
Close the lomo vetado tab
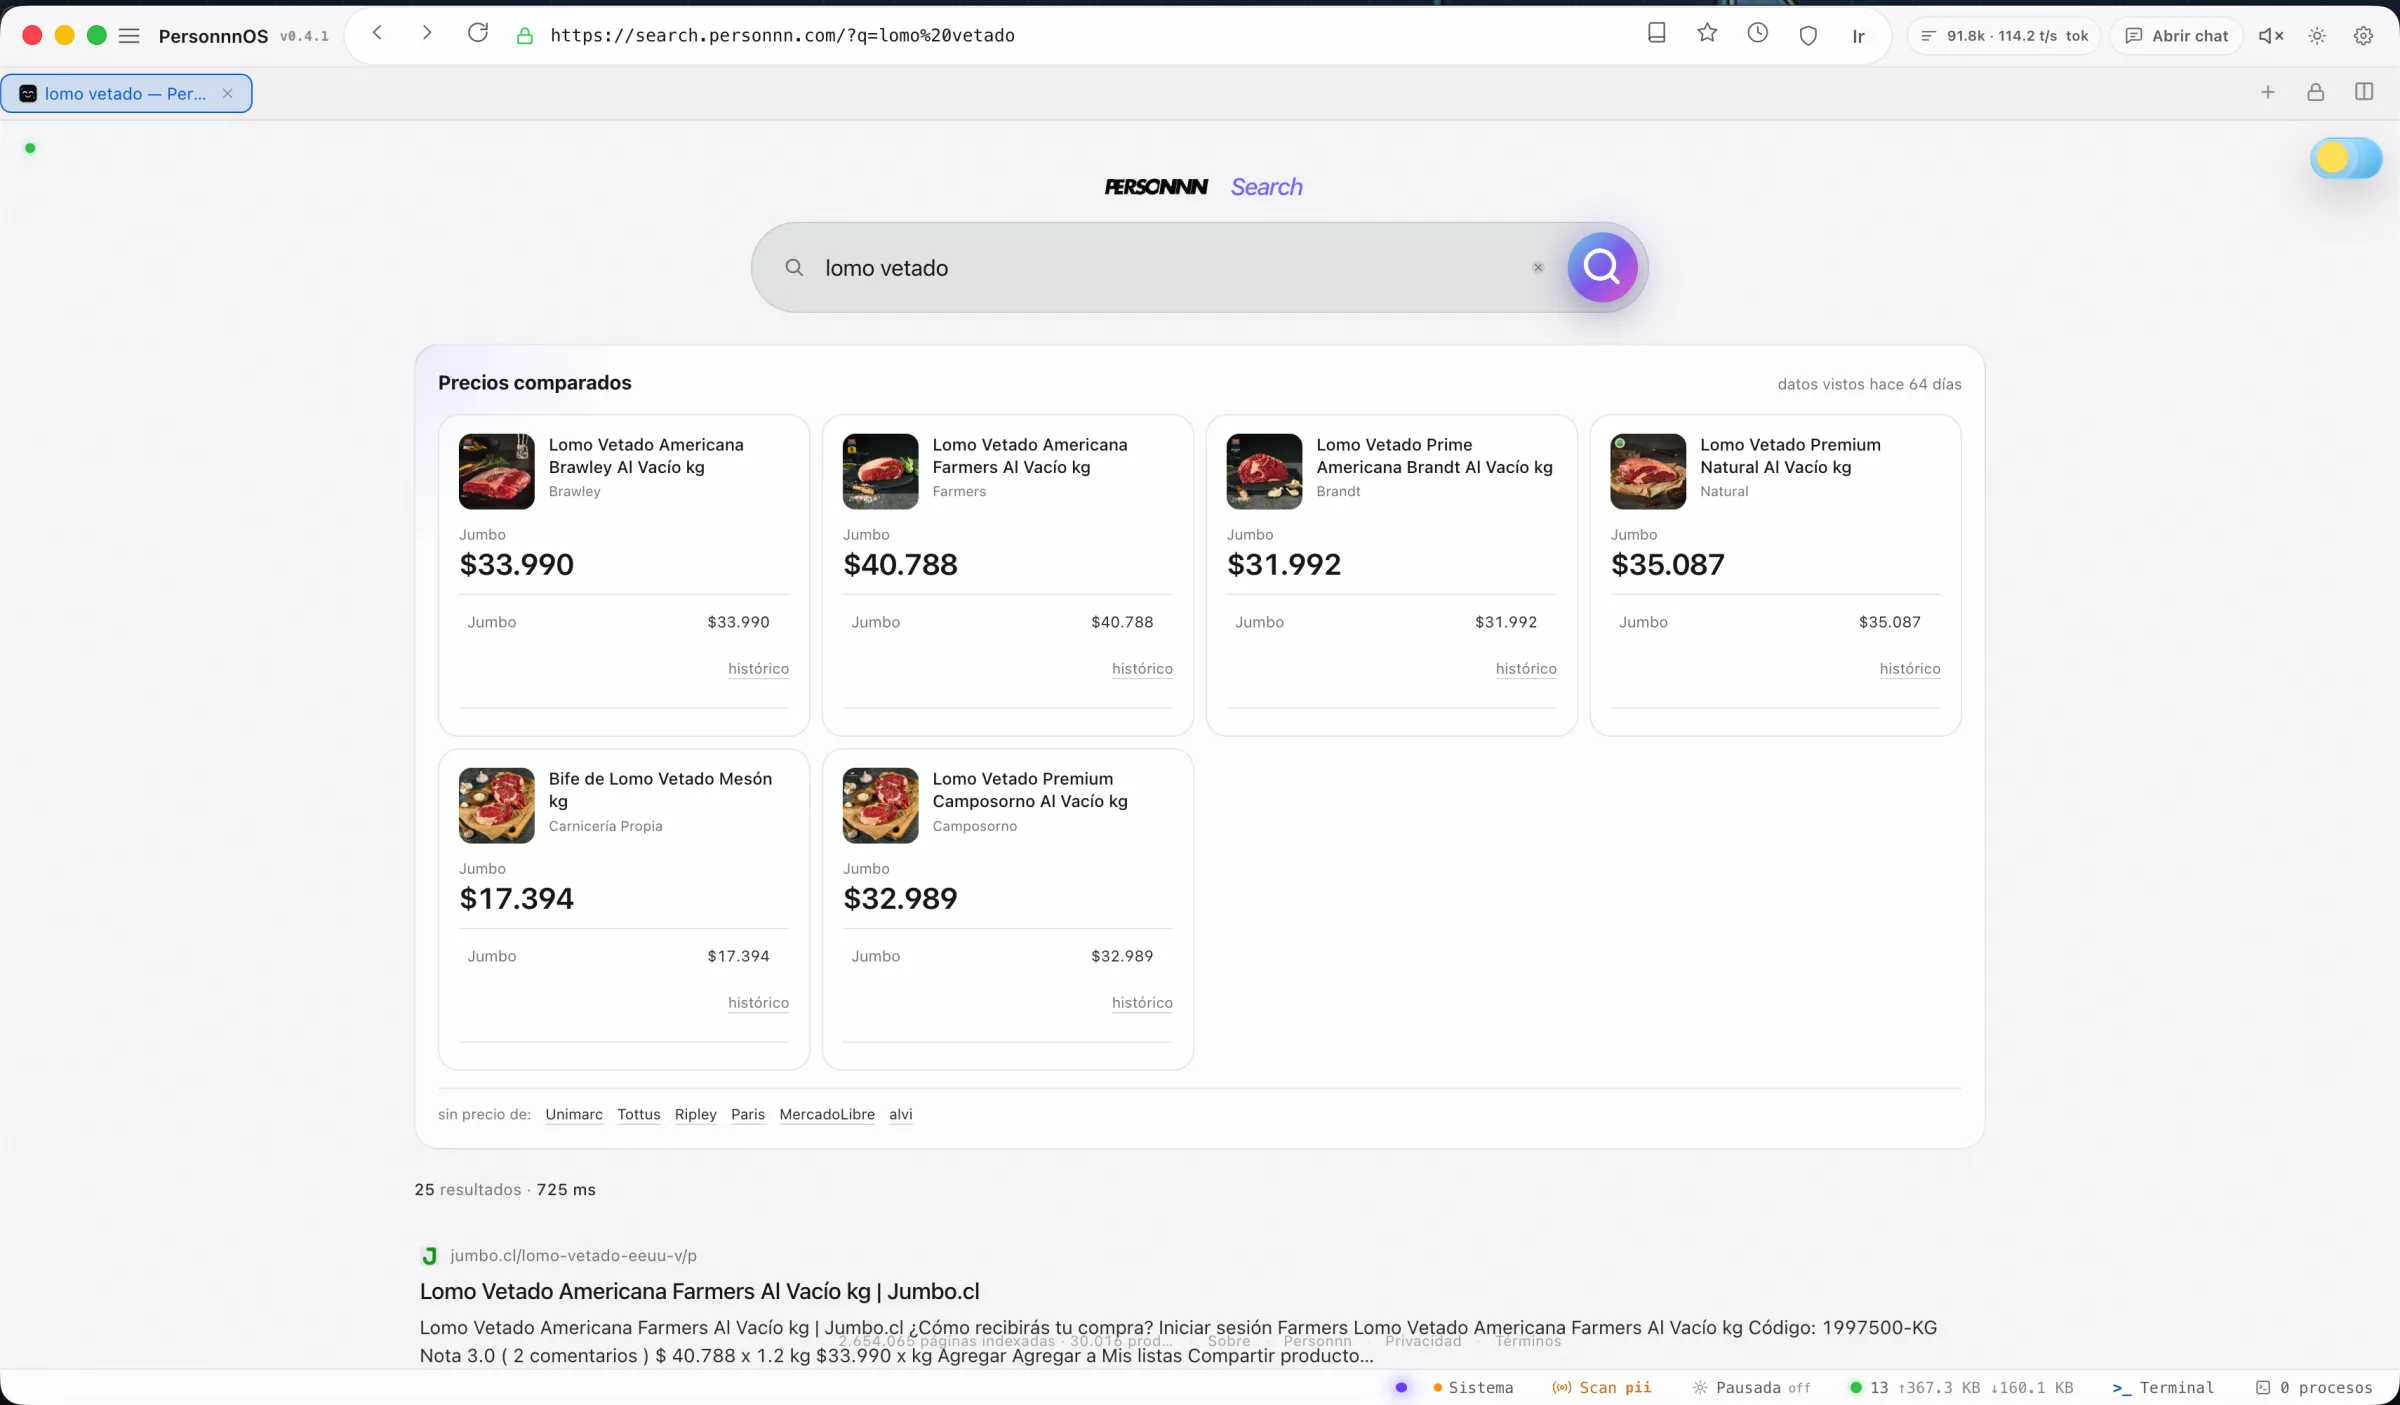(x=227, y=93)
